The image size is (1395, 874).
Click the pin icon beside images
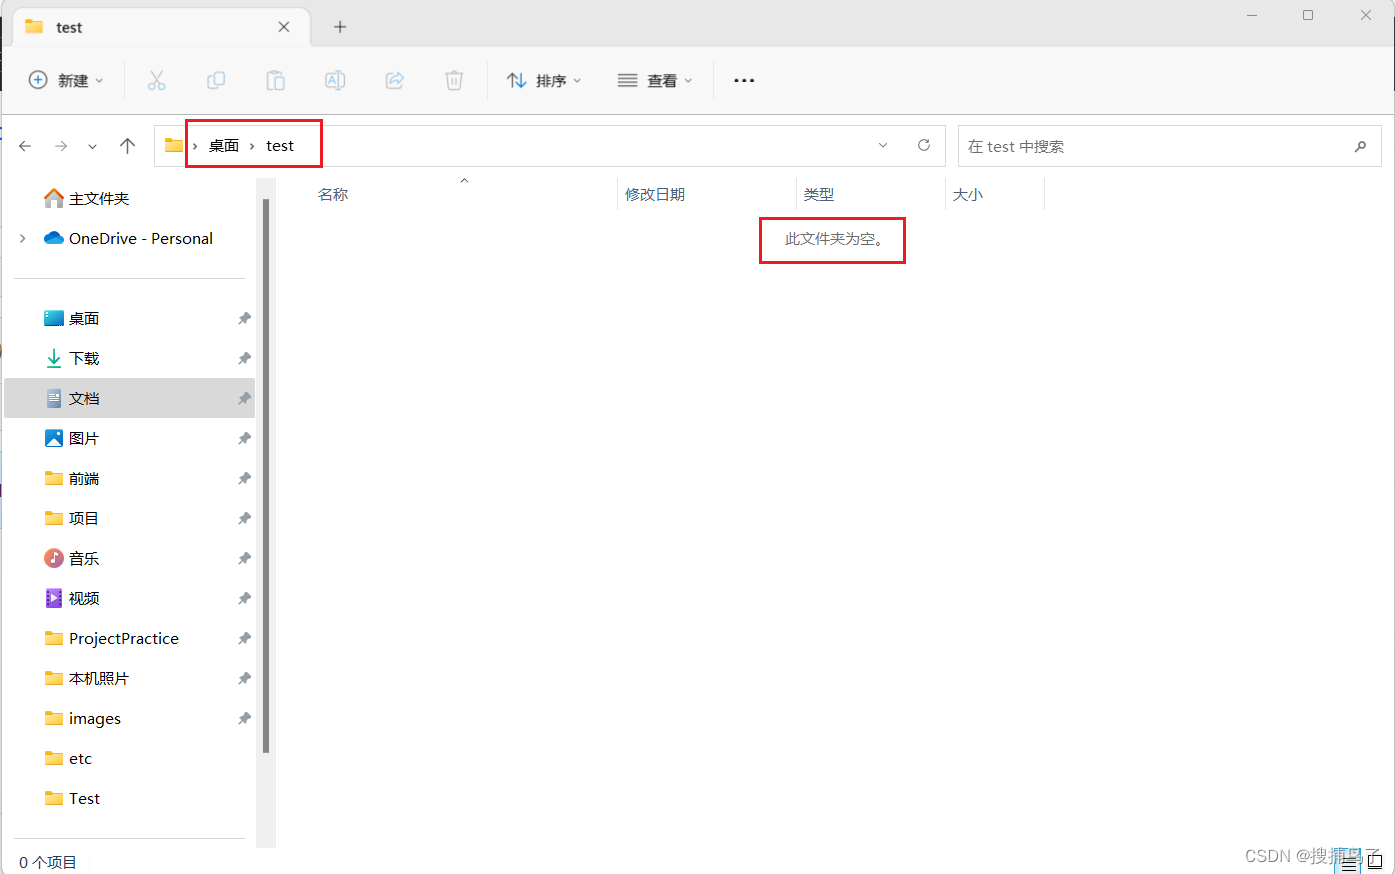[244, 718]
